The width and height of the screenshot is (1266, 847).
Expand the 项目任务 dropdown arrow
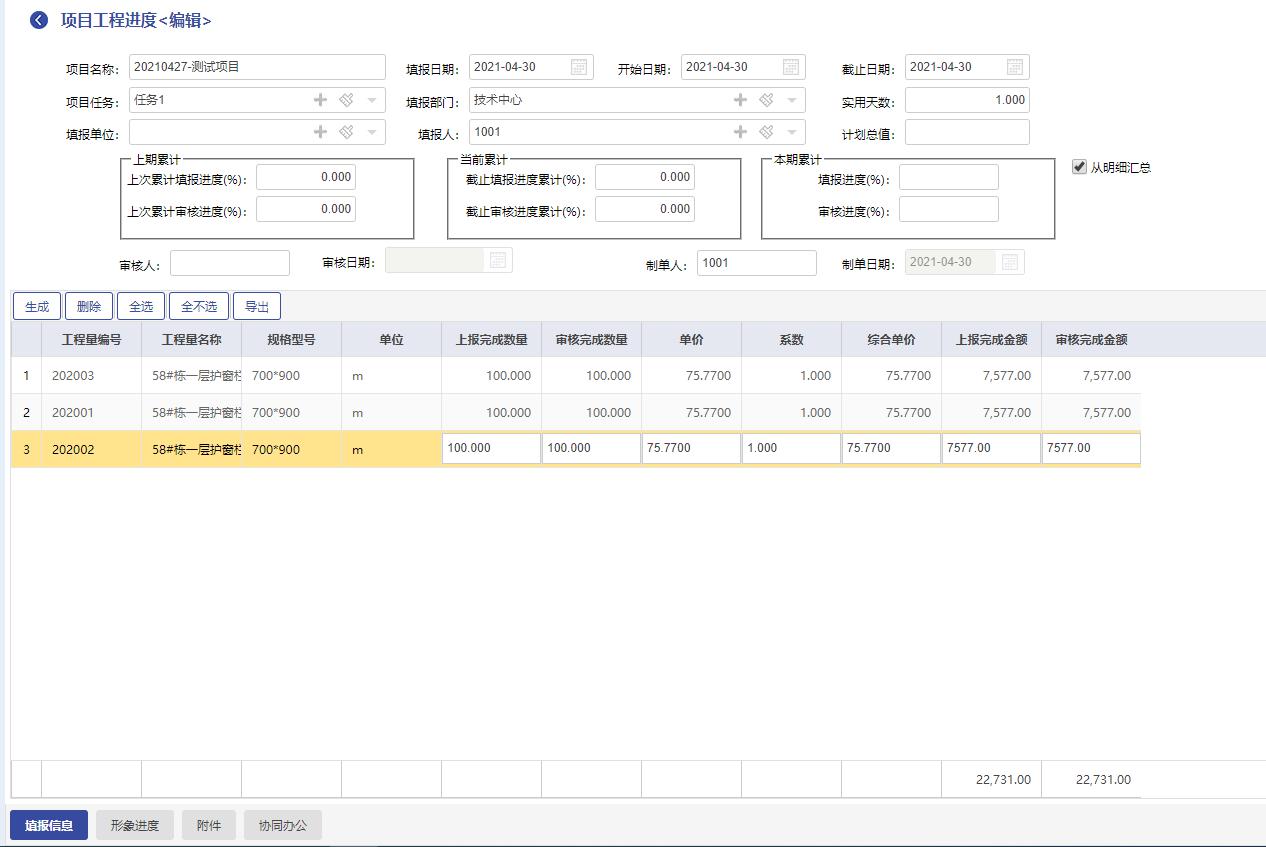coord(371,100)
